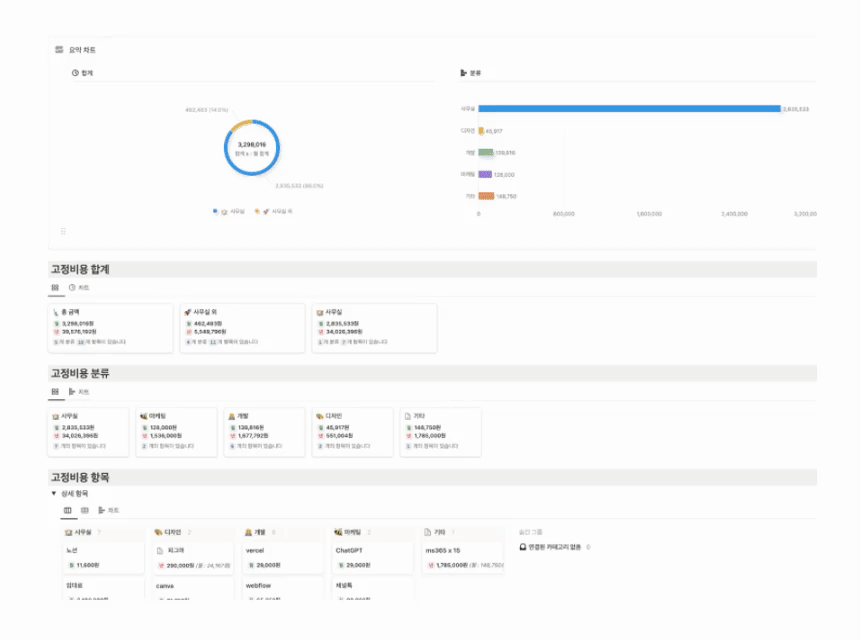The height and width of the screenshot is (640, 860).
Task: Open the 마케팅 category card
Action: pos(176,432)
